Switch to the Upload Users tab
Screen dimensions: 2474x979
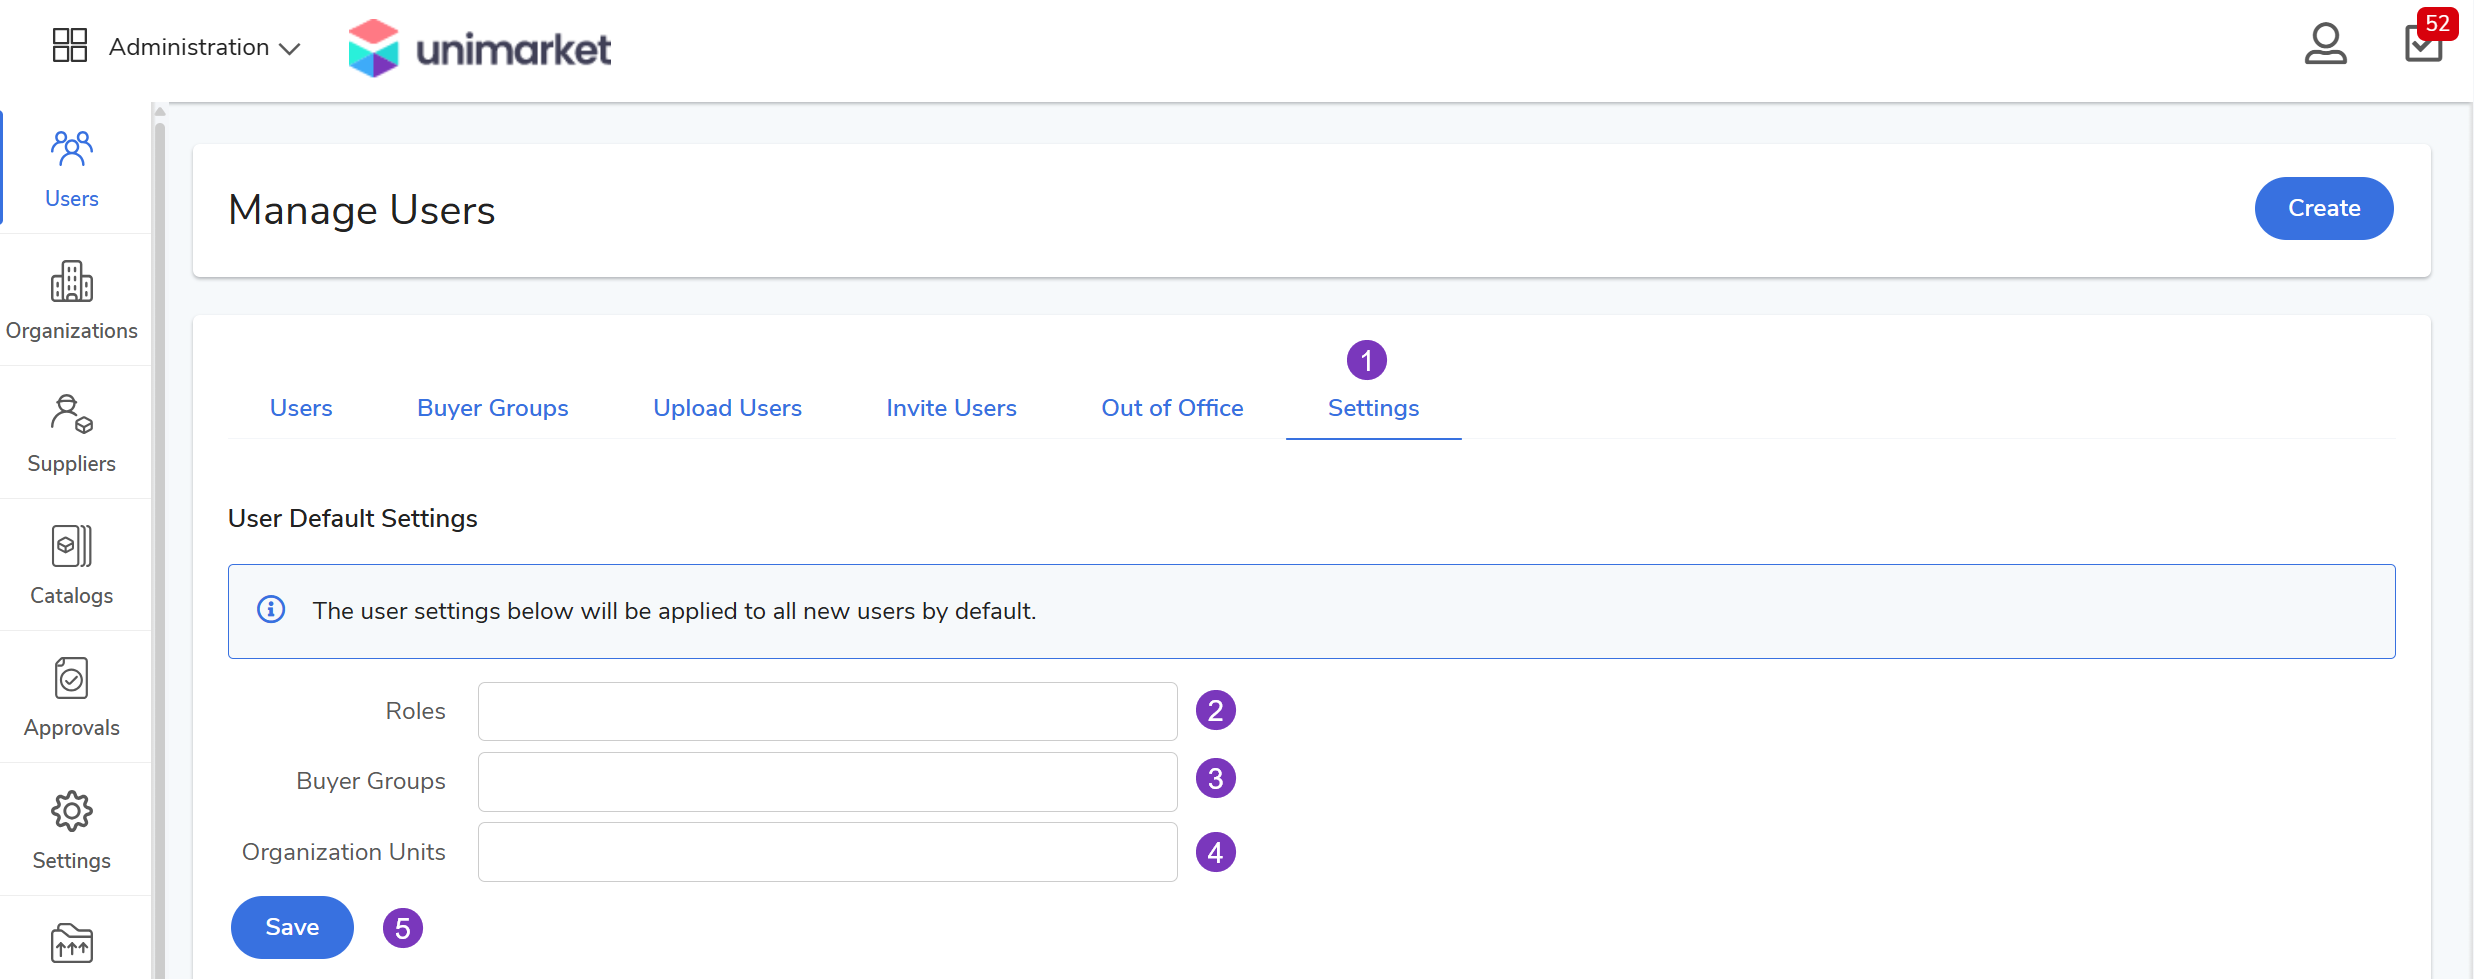tap(727, 408)
